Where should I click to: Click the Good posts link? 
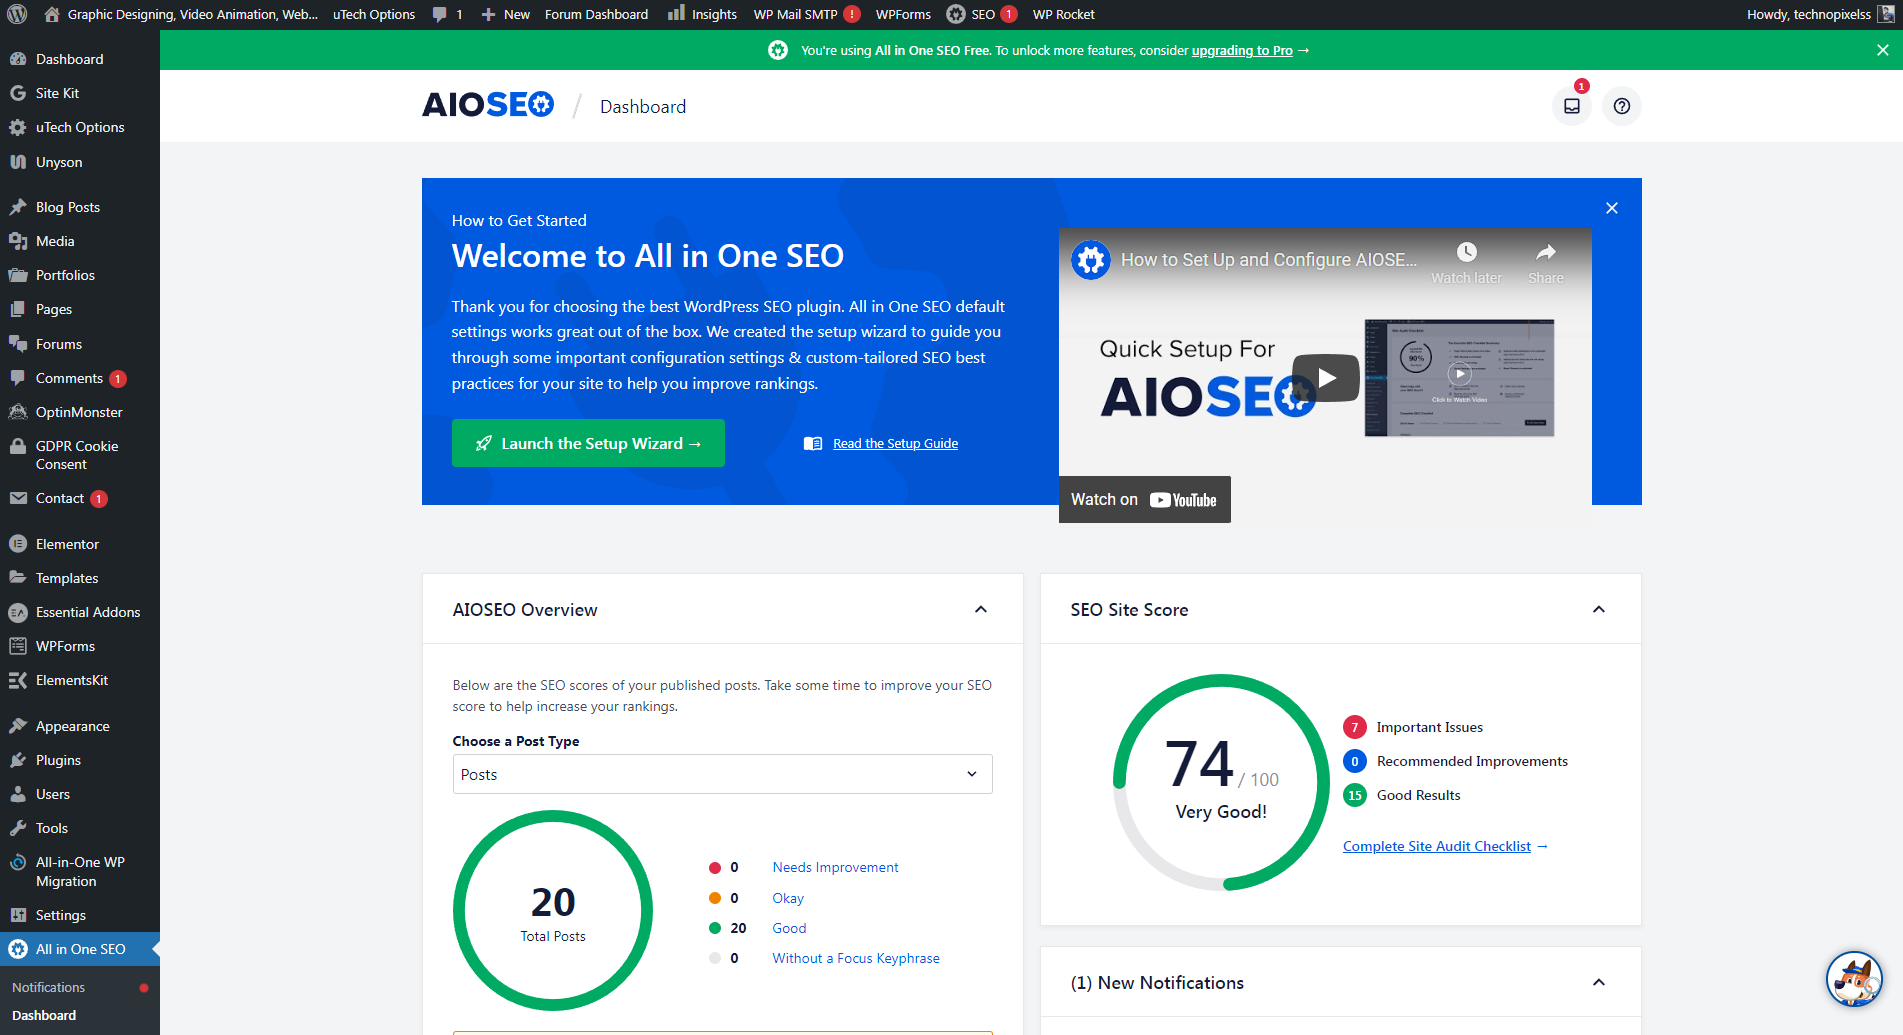click(x=789, y=928)
